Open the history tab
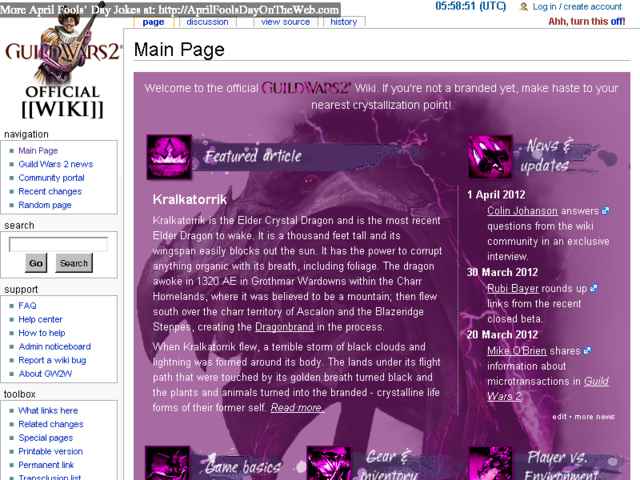This screenshot has width=640, height=480. click(x=344, y=22)
